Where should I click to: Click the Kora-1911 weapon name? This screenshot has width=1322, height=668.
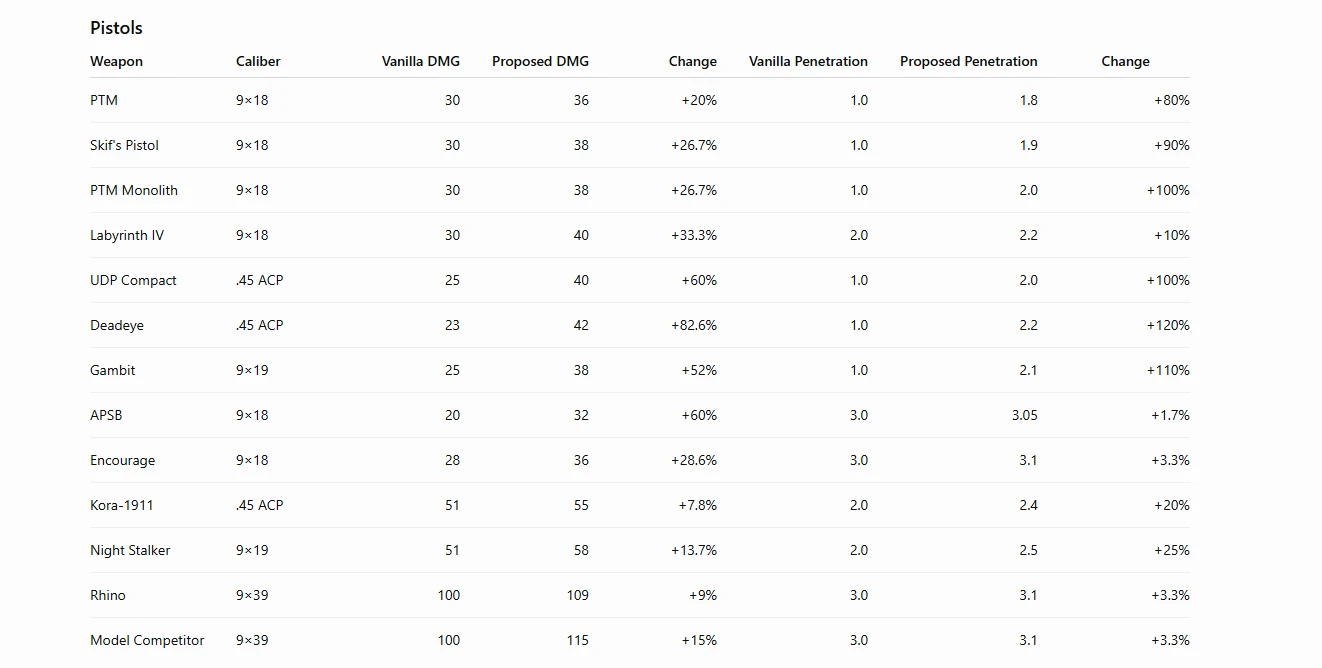pyautogui.click(x=122, y=505)
